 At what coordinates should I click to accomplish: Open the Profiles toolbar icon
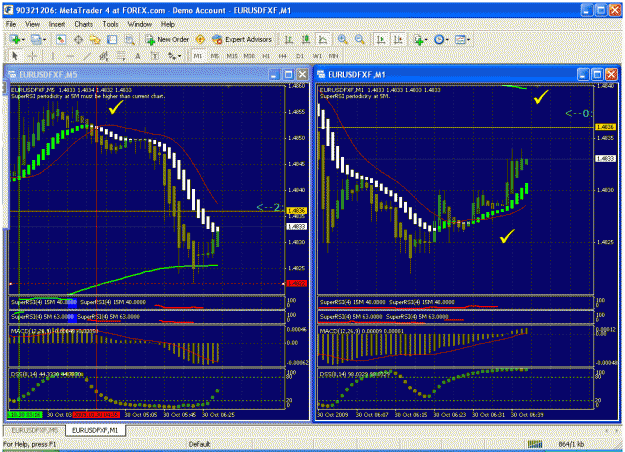(36, 39)
